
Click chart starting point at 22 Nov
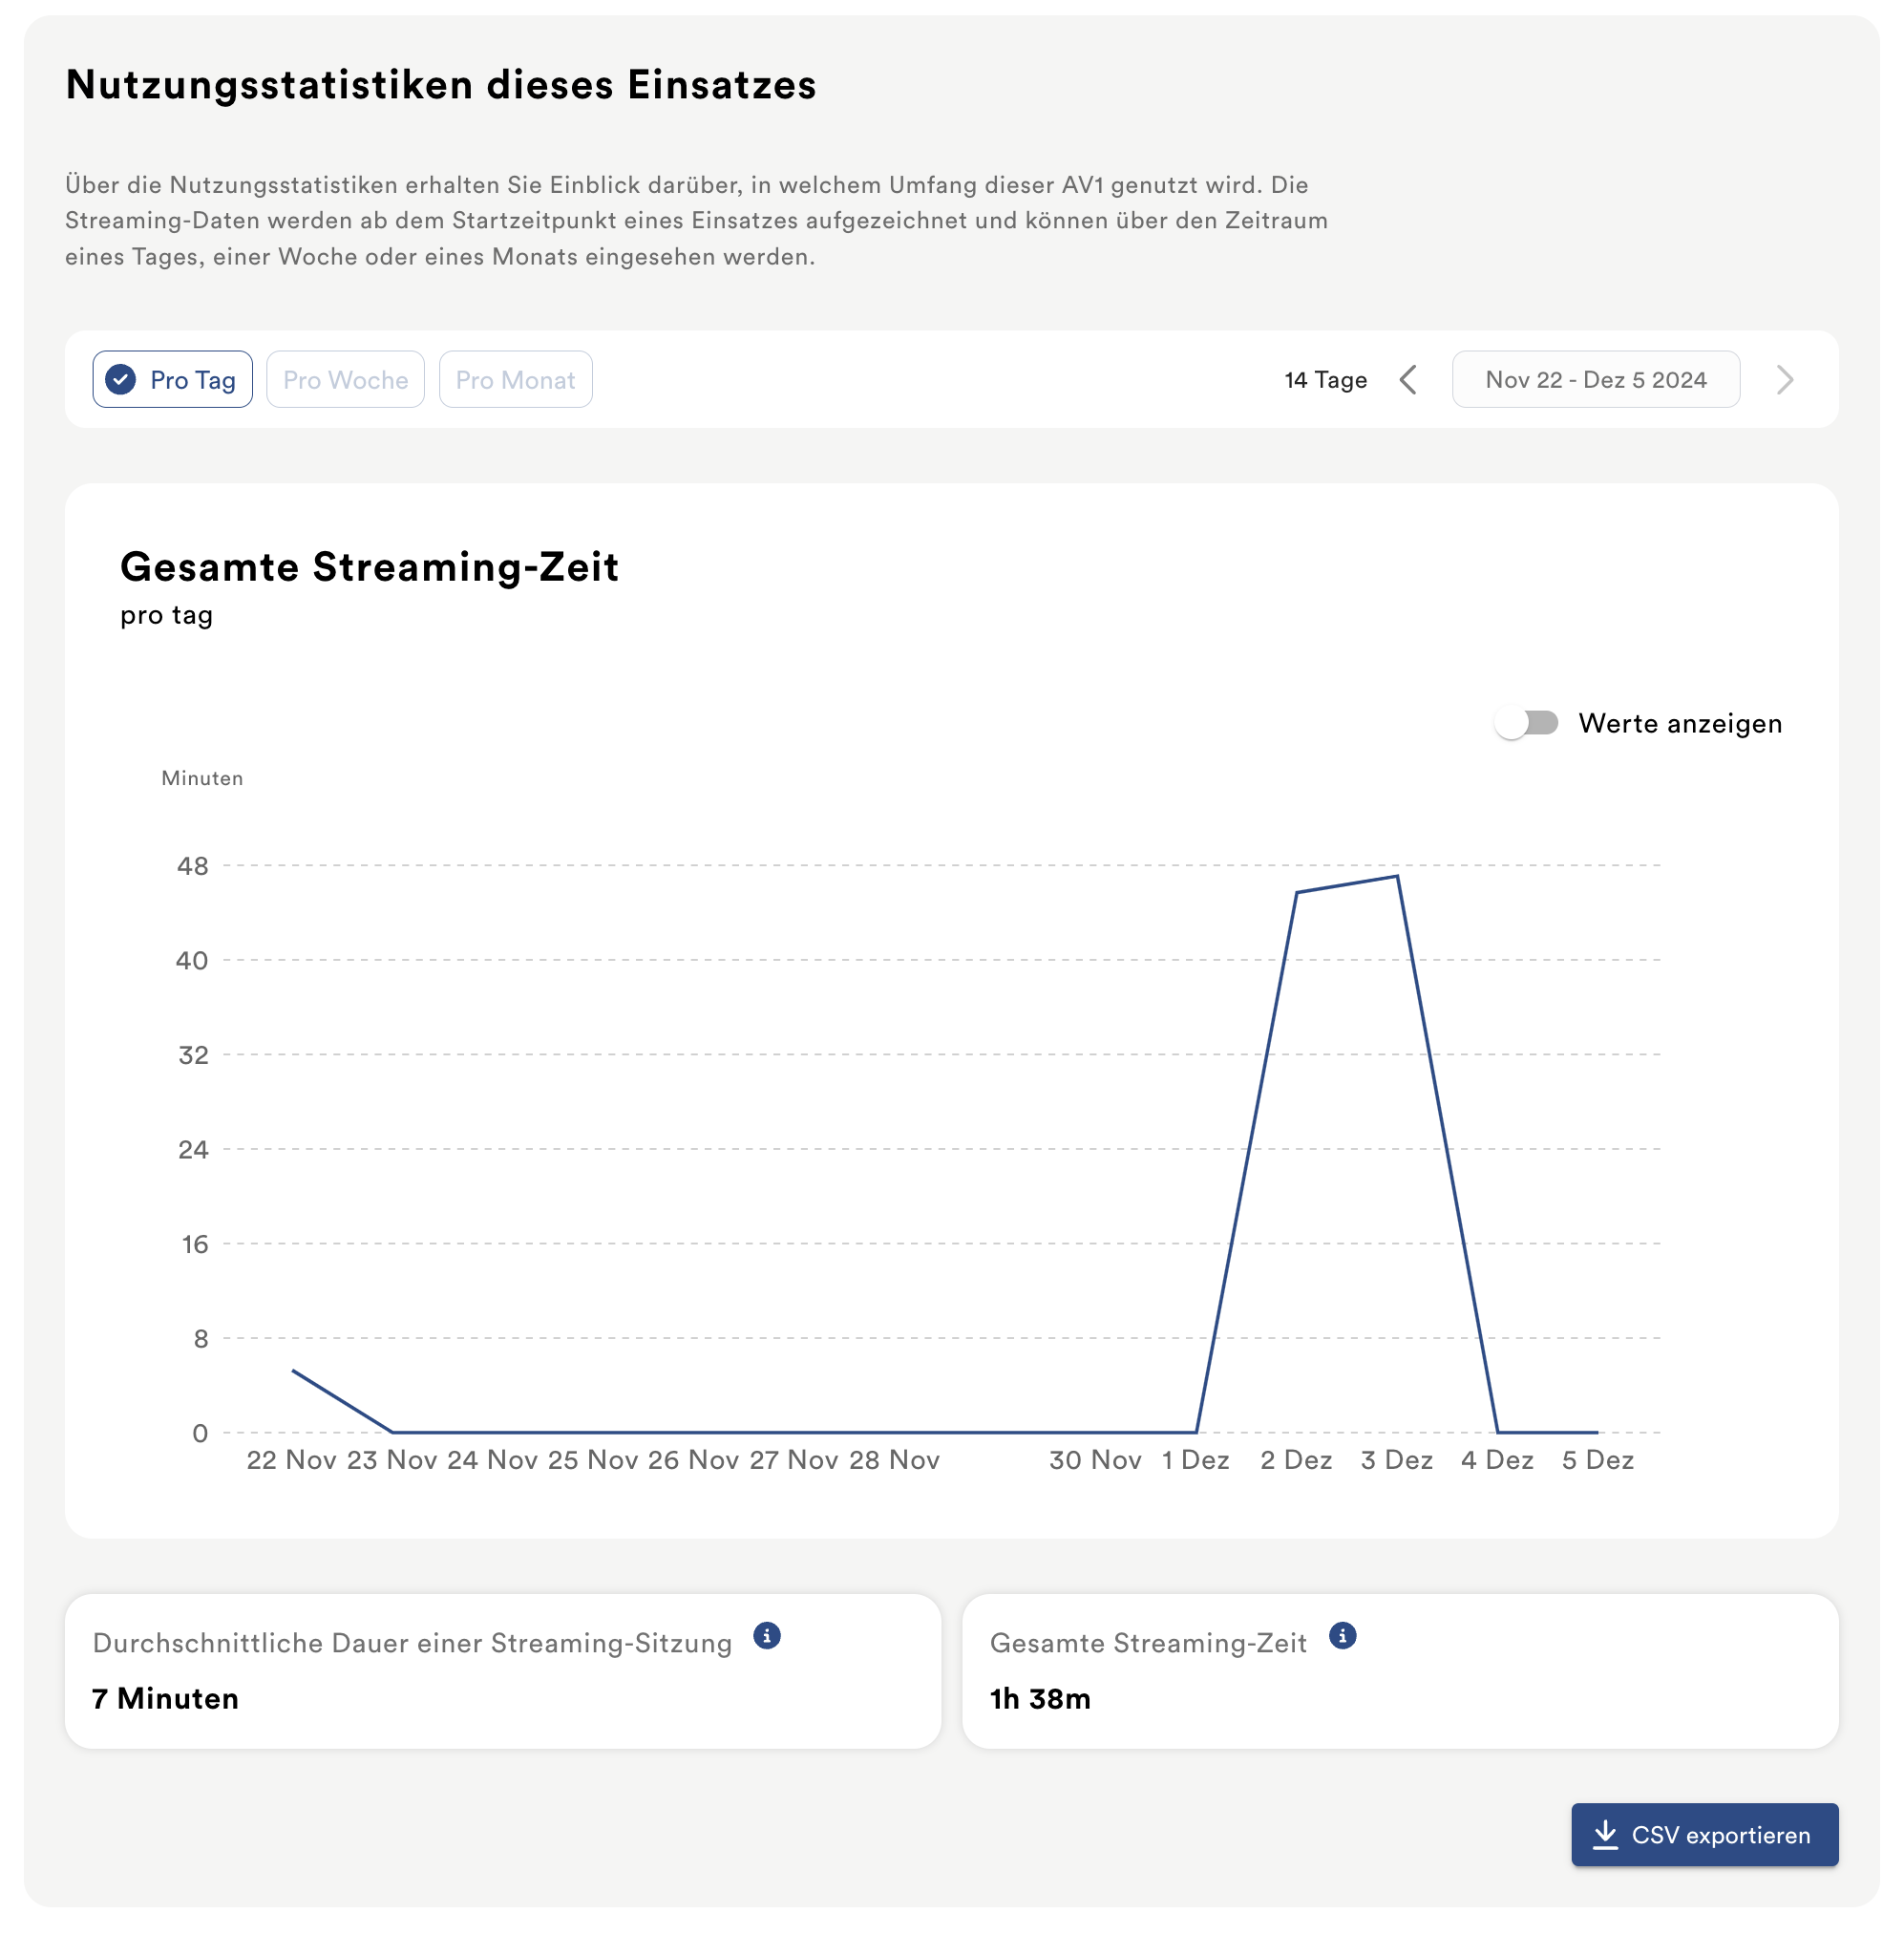[292, 1370]
